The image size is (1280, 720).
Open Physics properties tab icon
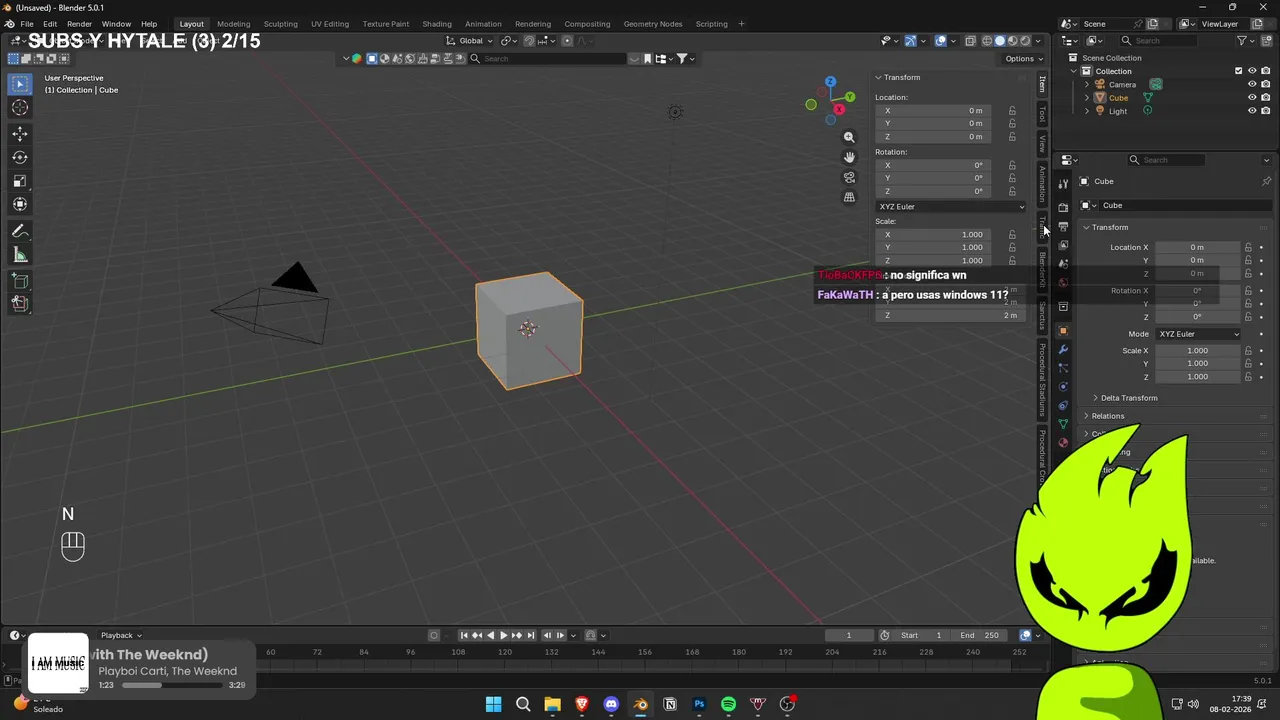point(1063,387)
